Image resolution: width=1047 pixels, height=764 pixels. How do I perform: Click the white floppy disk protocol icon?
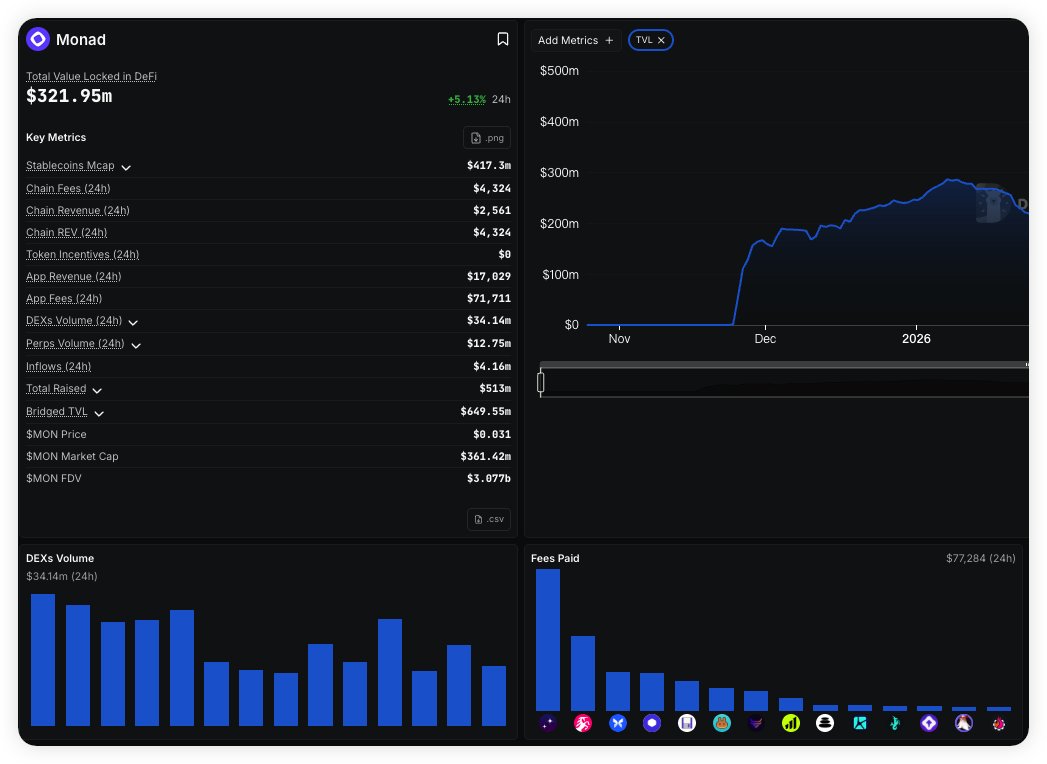click(x=687, y=723)
